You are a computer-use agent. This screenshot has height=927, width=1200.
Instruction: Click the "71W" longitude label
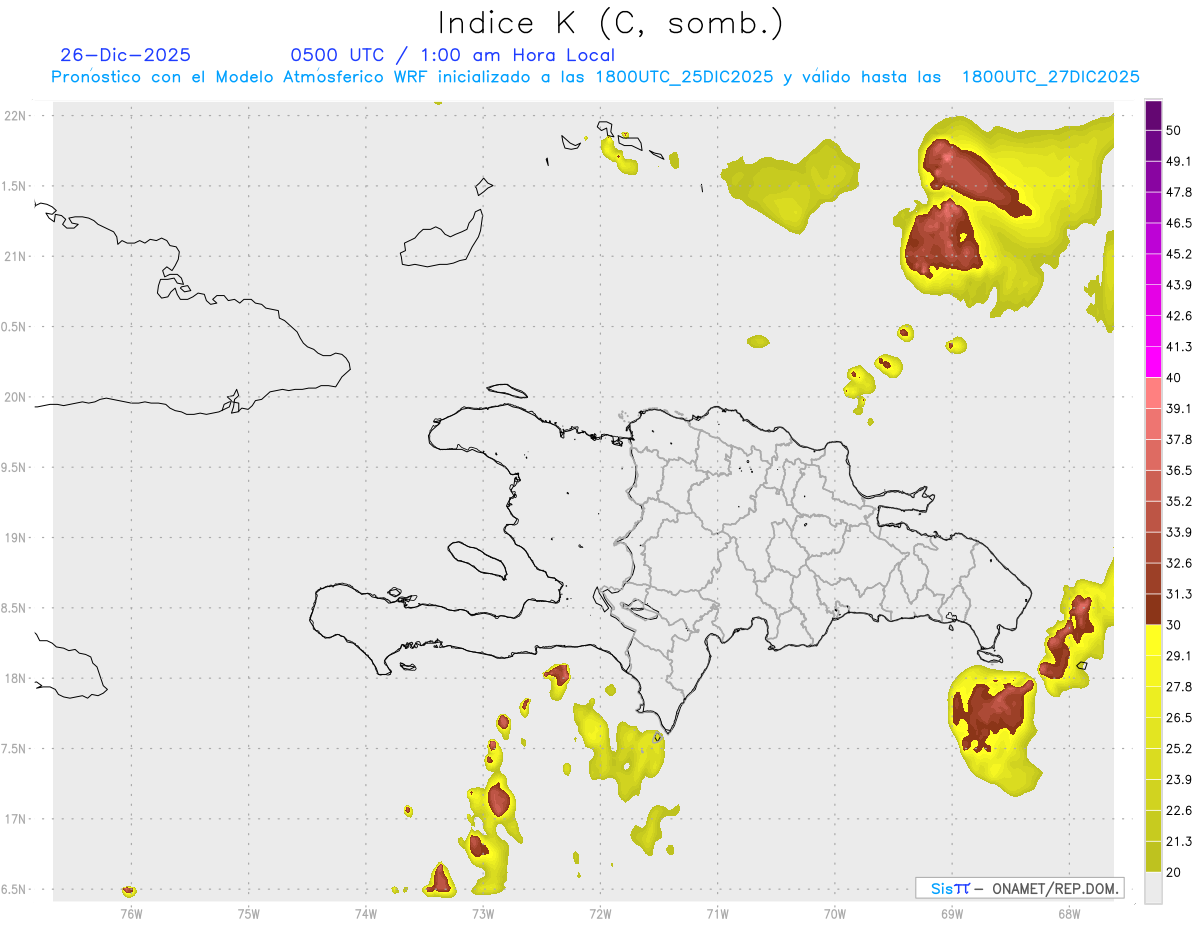717,912
